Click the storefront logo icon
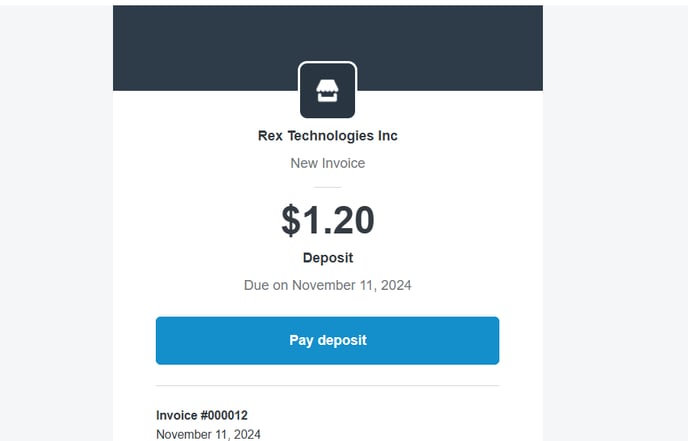The height and width of the screenshot is (441, 688). (327, 90)
